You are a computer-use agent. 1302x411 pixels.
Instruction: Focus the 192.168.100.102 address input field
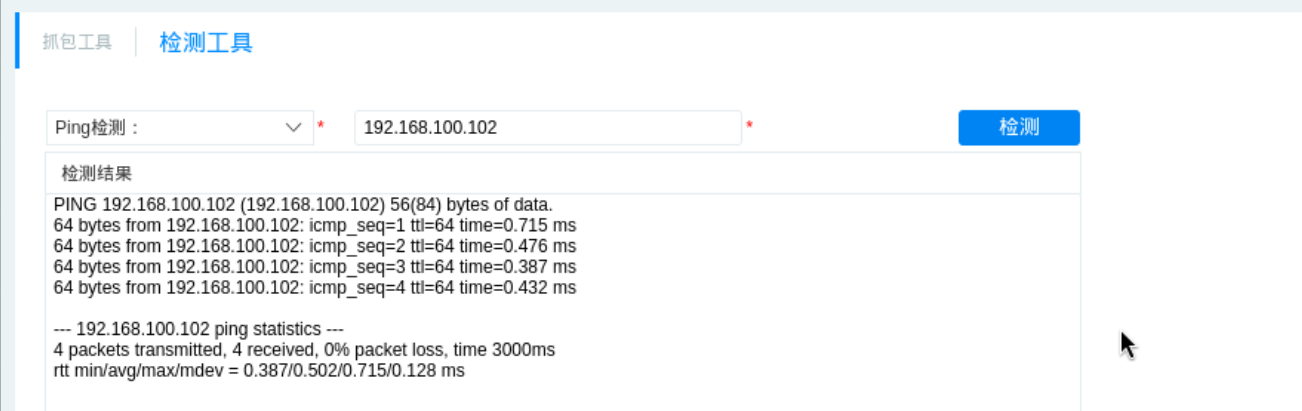point(547,128)
